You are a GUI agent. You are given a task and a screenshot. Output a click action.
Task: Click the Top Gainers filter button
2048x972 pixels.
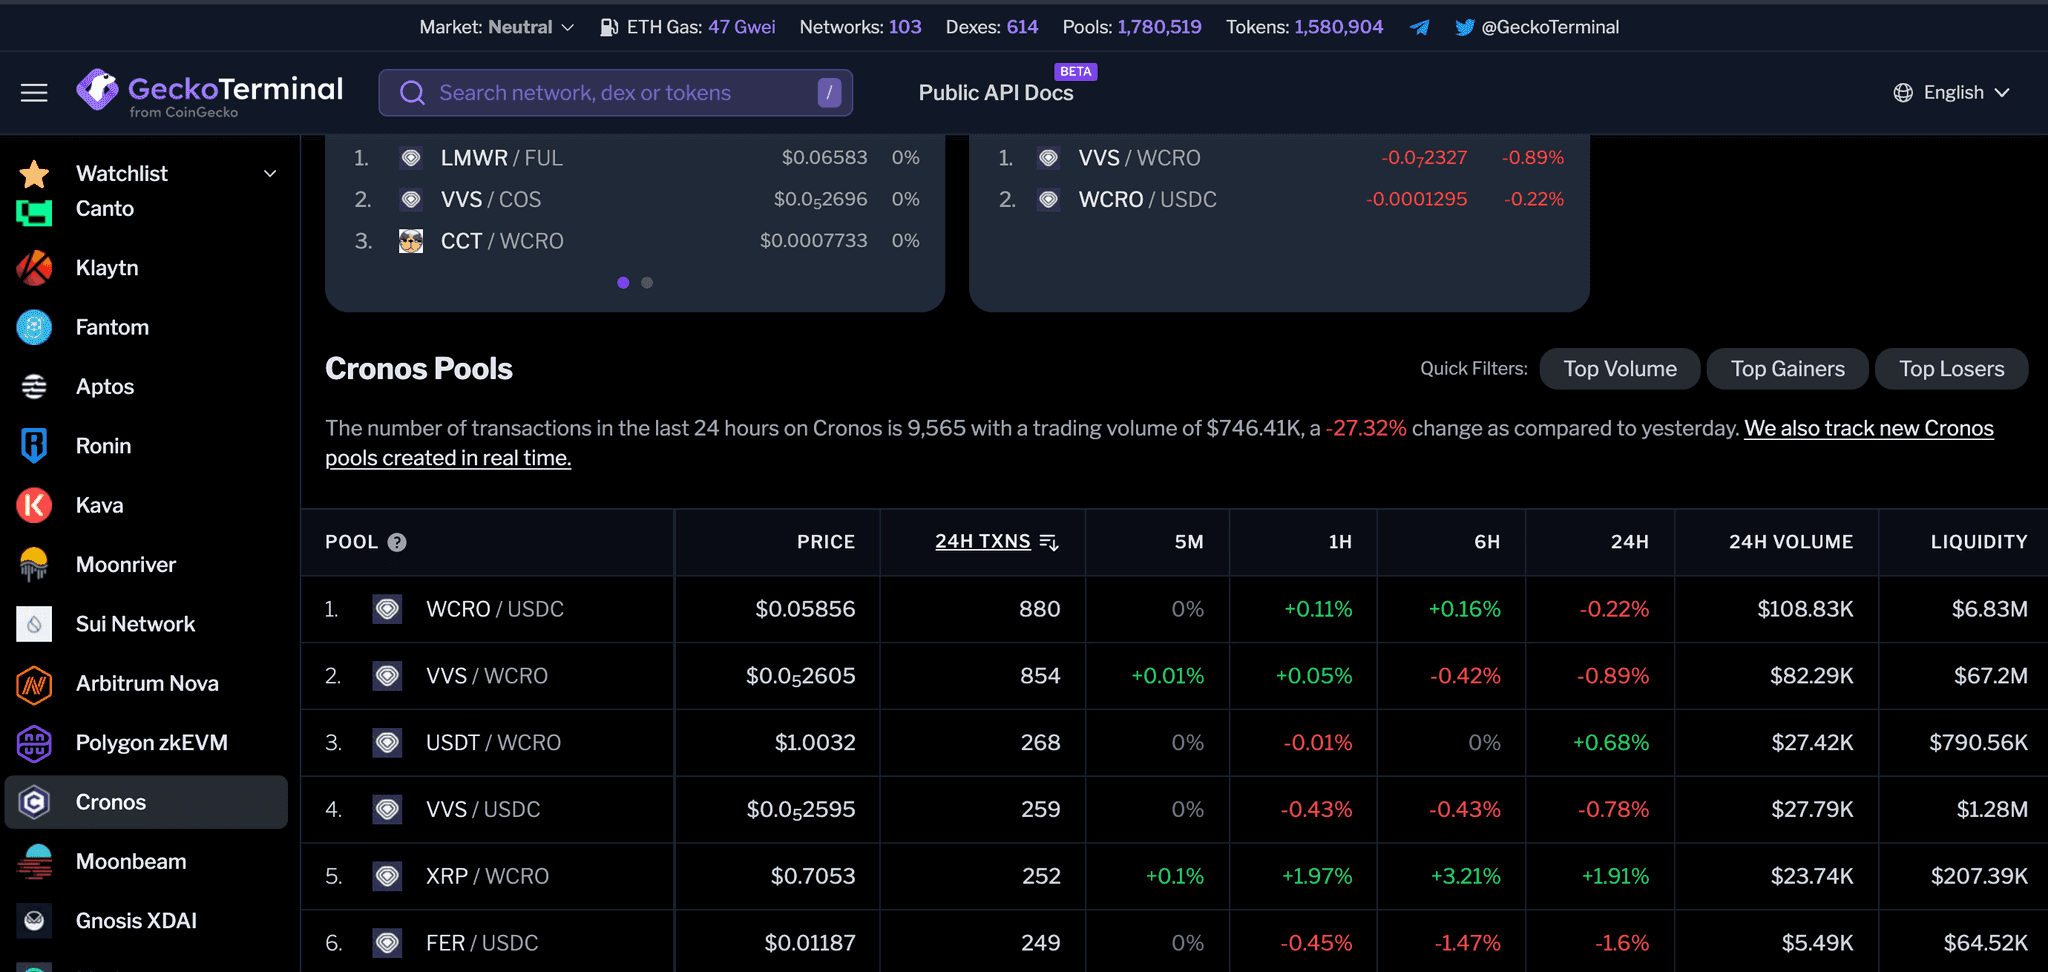1787,369
